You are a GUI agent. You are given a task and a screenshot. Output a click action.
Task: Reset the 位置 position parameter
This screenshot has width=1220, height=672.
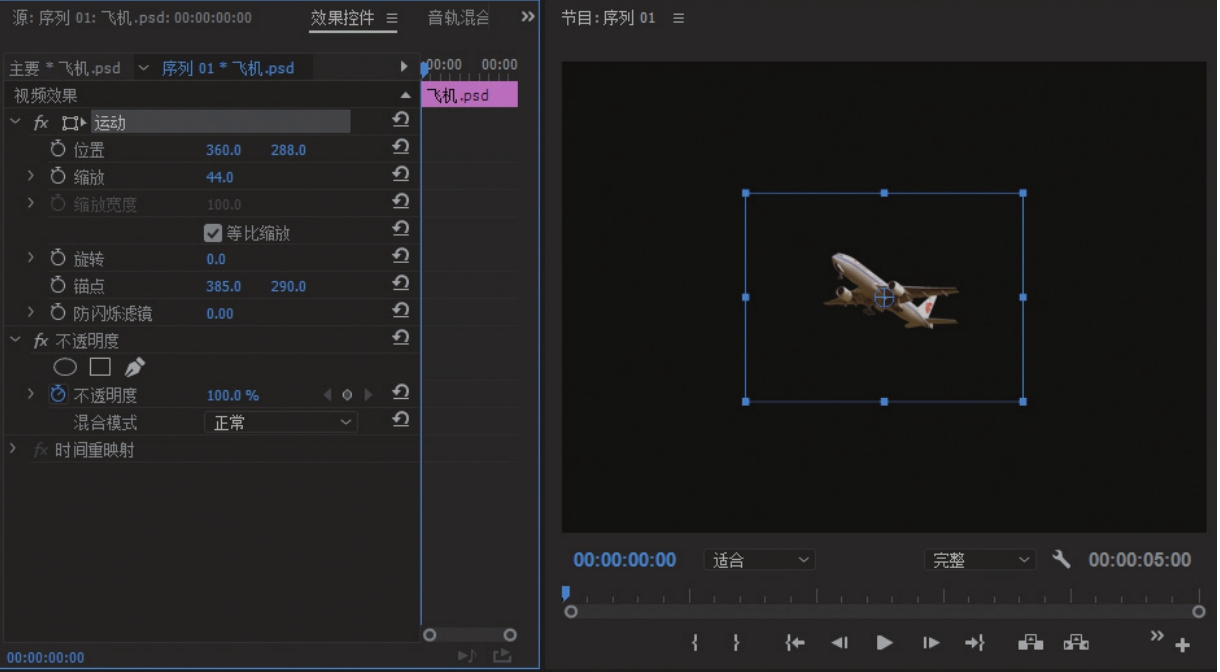[x=400, y=147]
